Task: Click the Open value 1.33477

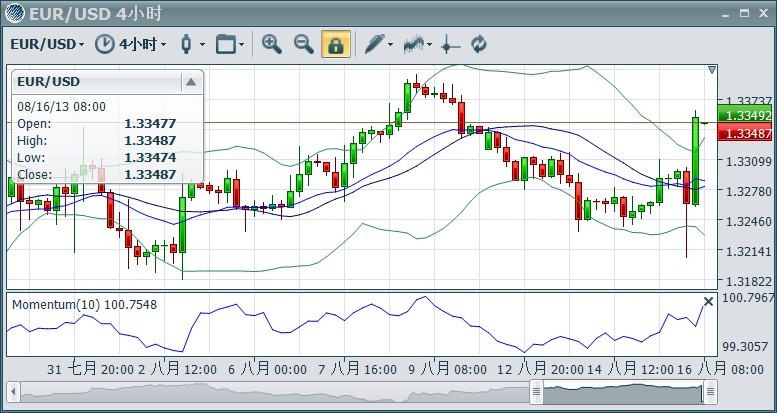Action: [150, 124]
